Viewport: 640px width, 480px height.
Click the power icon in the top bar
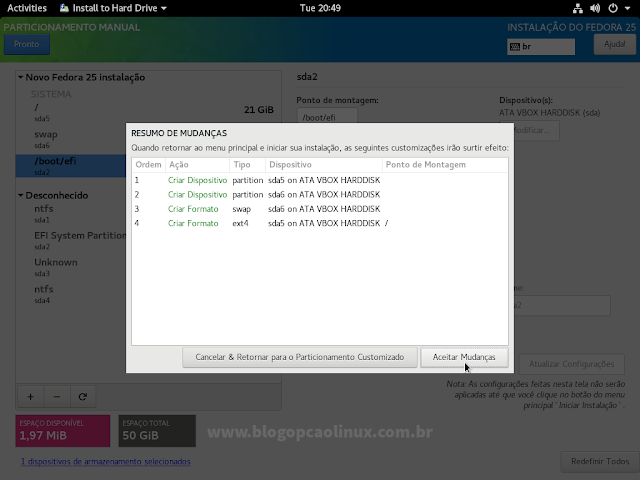[x=613, y=8]
